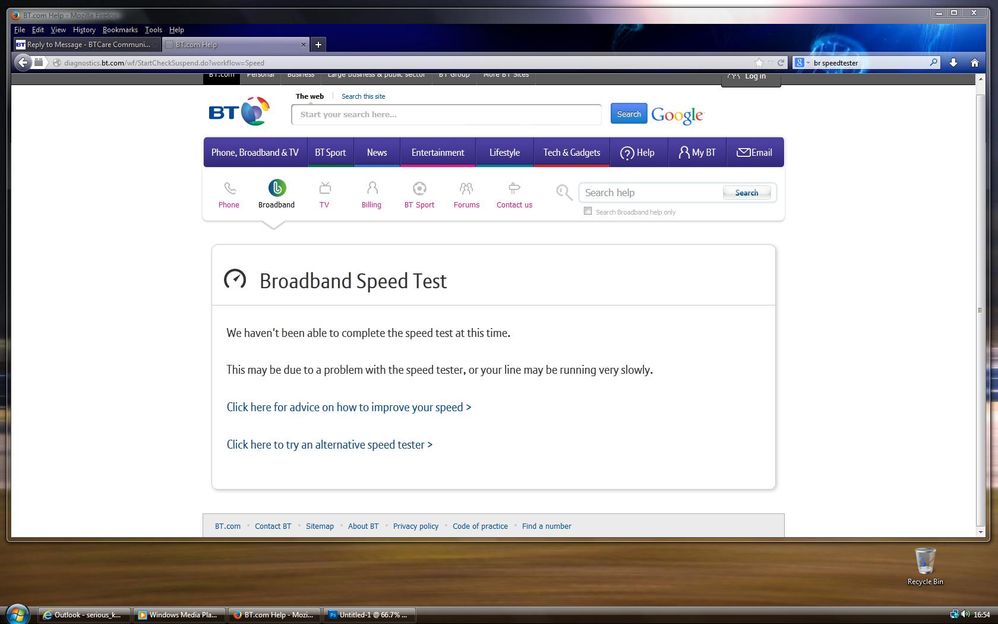
Task: Switch to the Reply to Message BTCare tab
Action: tap(87, 45)
